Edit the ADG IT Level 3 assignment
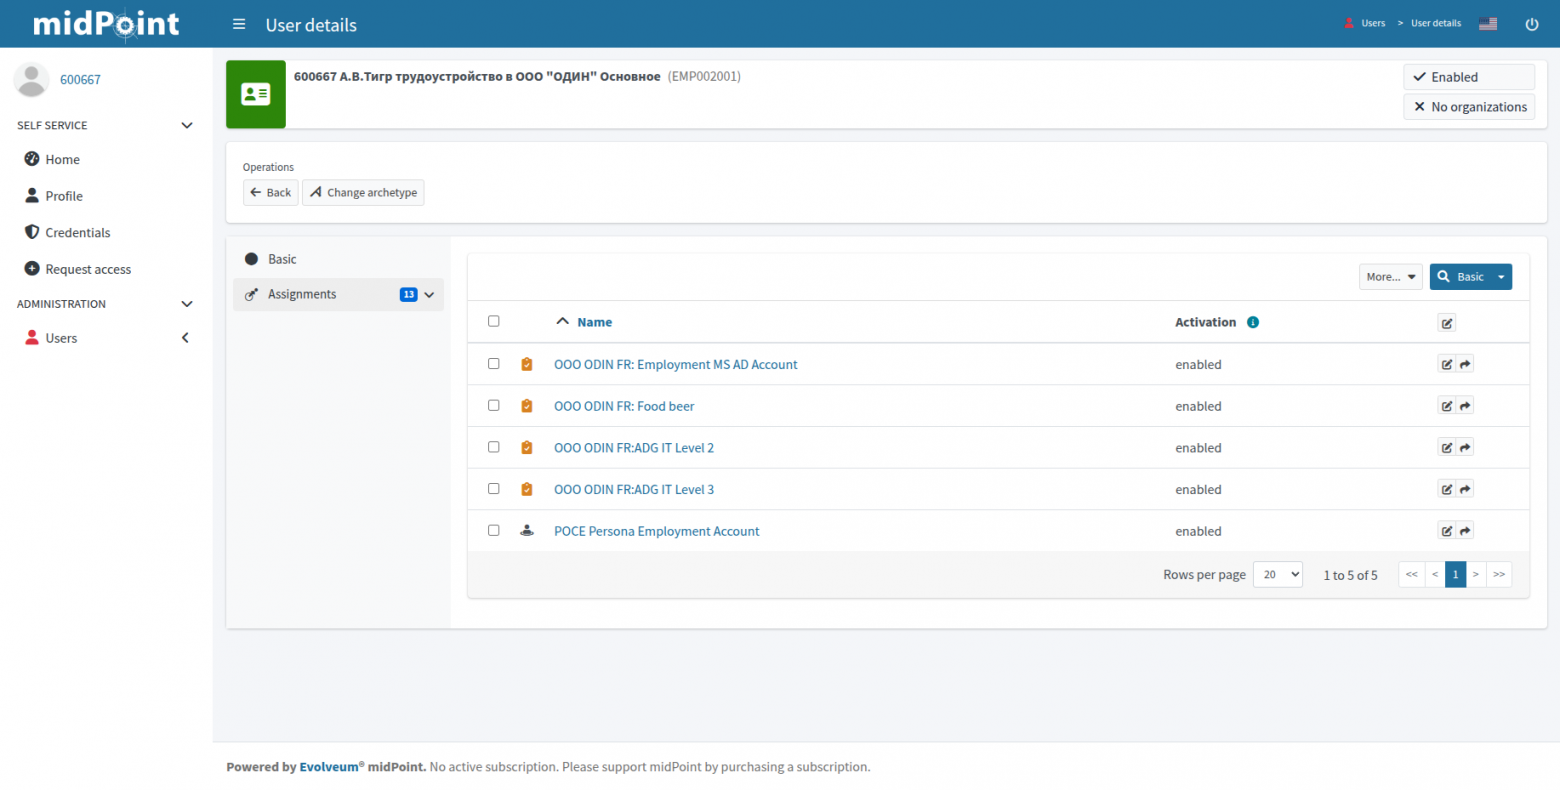Viewport: 1560px width, 790px height. click(1447, 489)
